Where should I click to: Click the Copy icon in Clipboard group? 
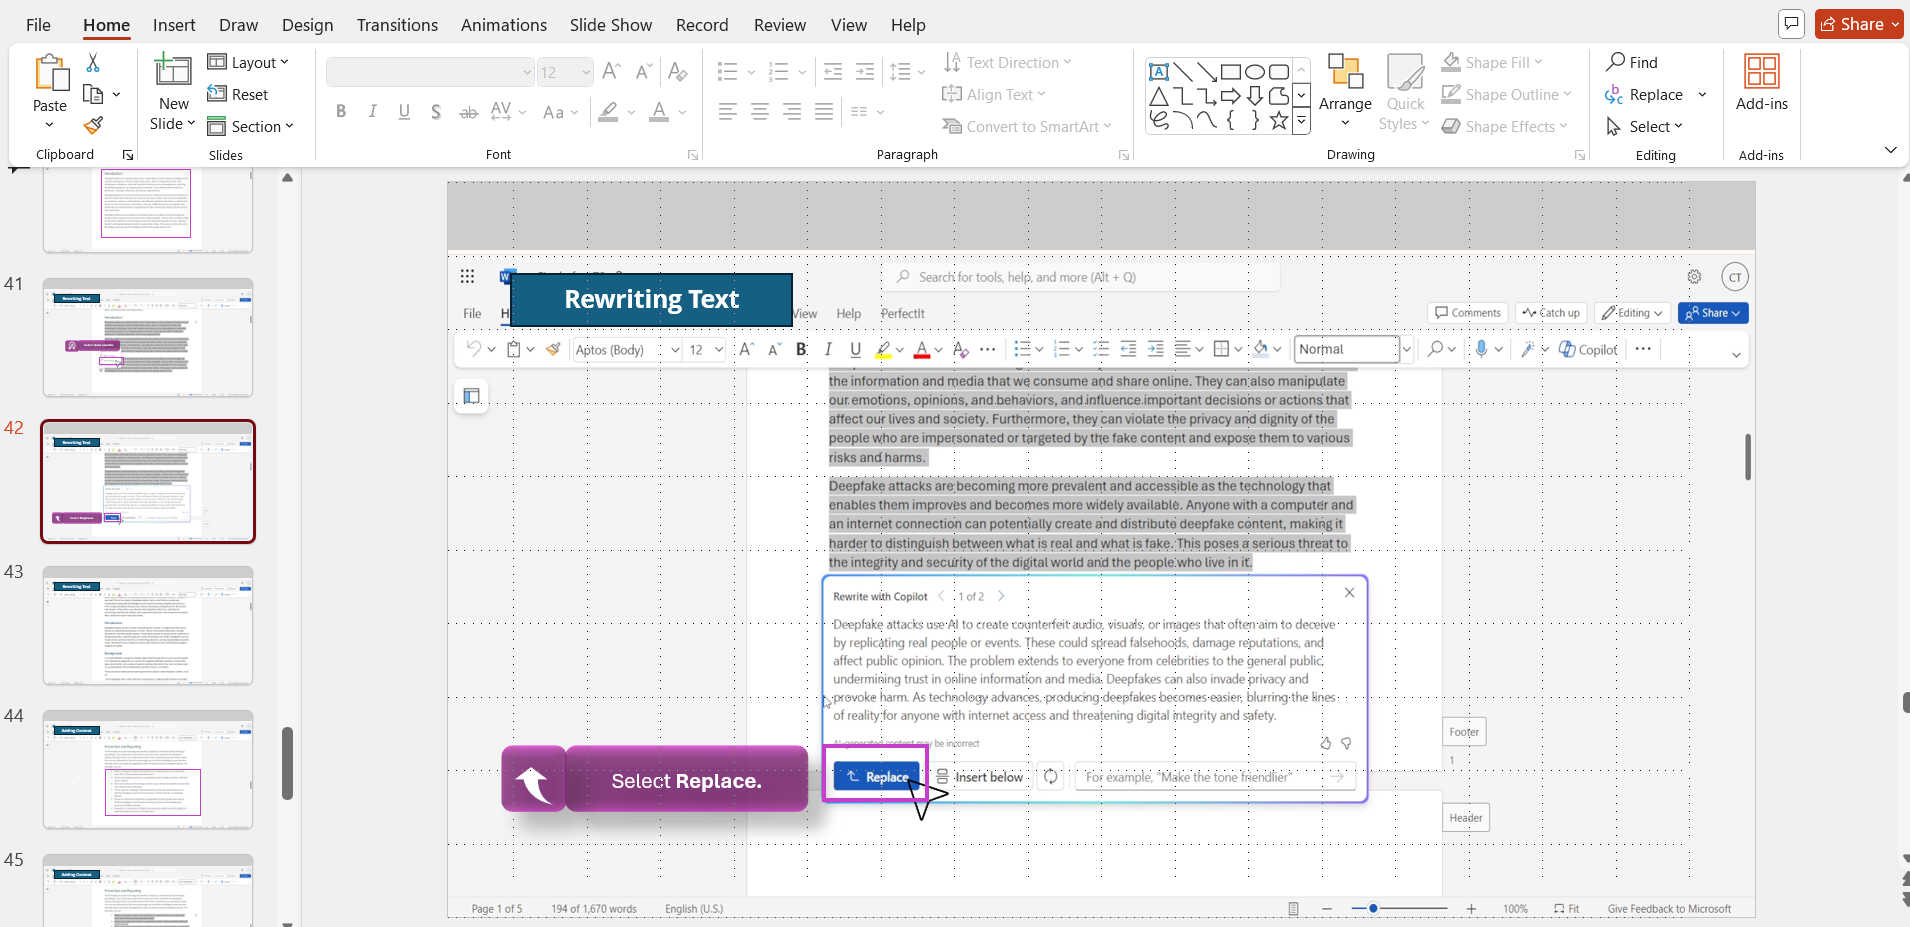point(93,94)
